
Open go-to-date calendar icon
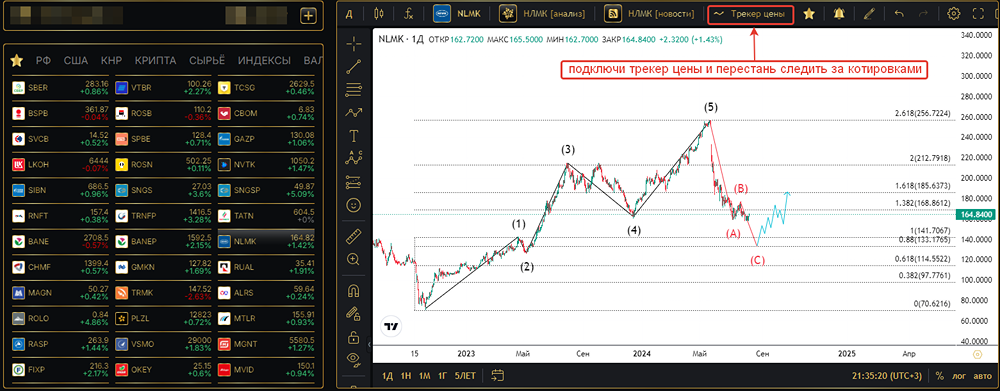click(x=498, y=375)
